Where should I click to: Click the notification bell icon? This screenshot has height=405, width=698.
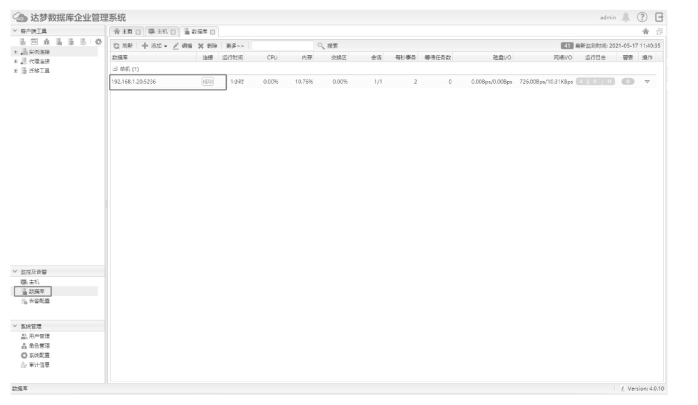(x=625, y=17)
